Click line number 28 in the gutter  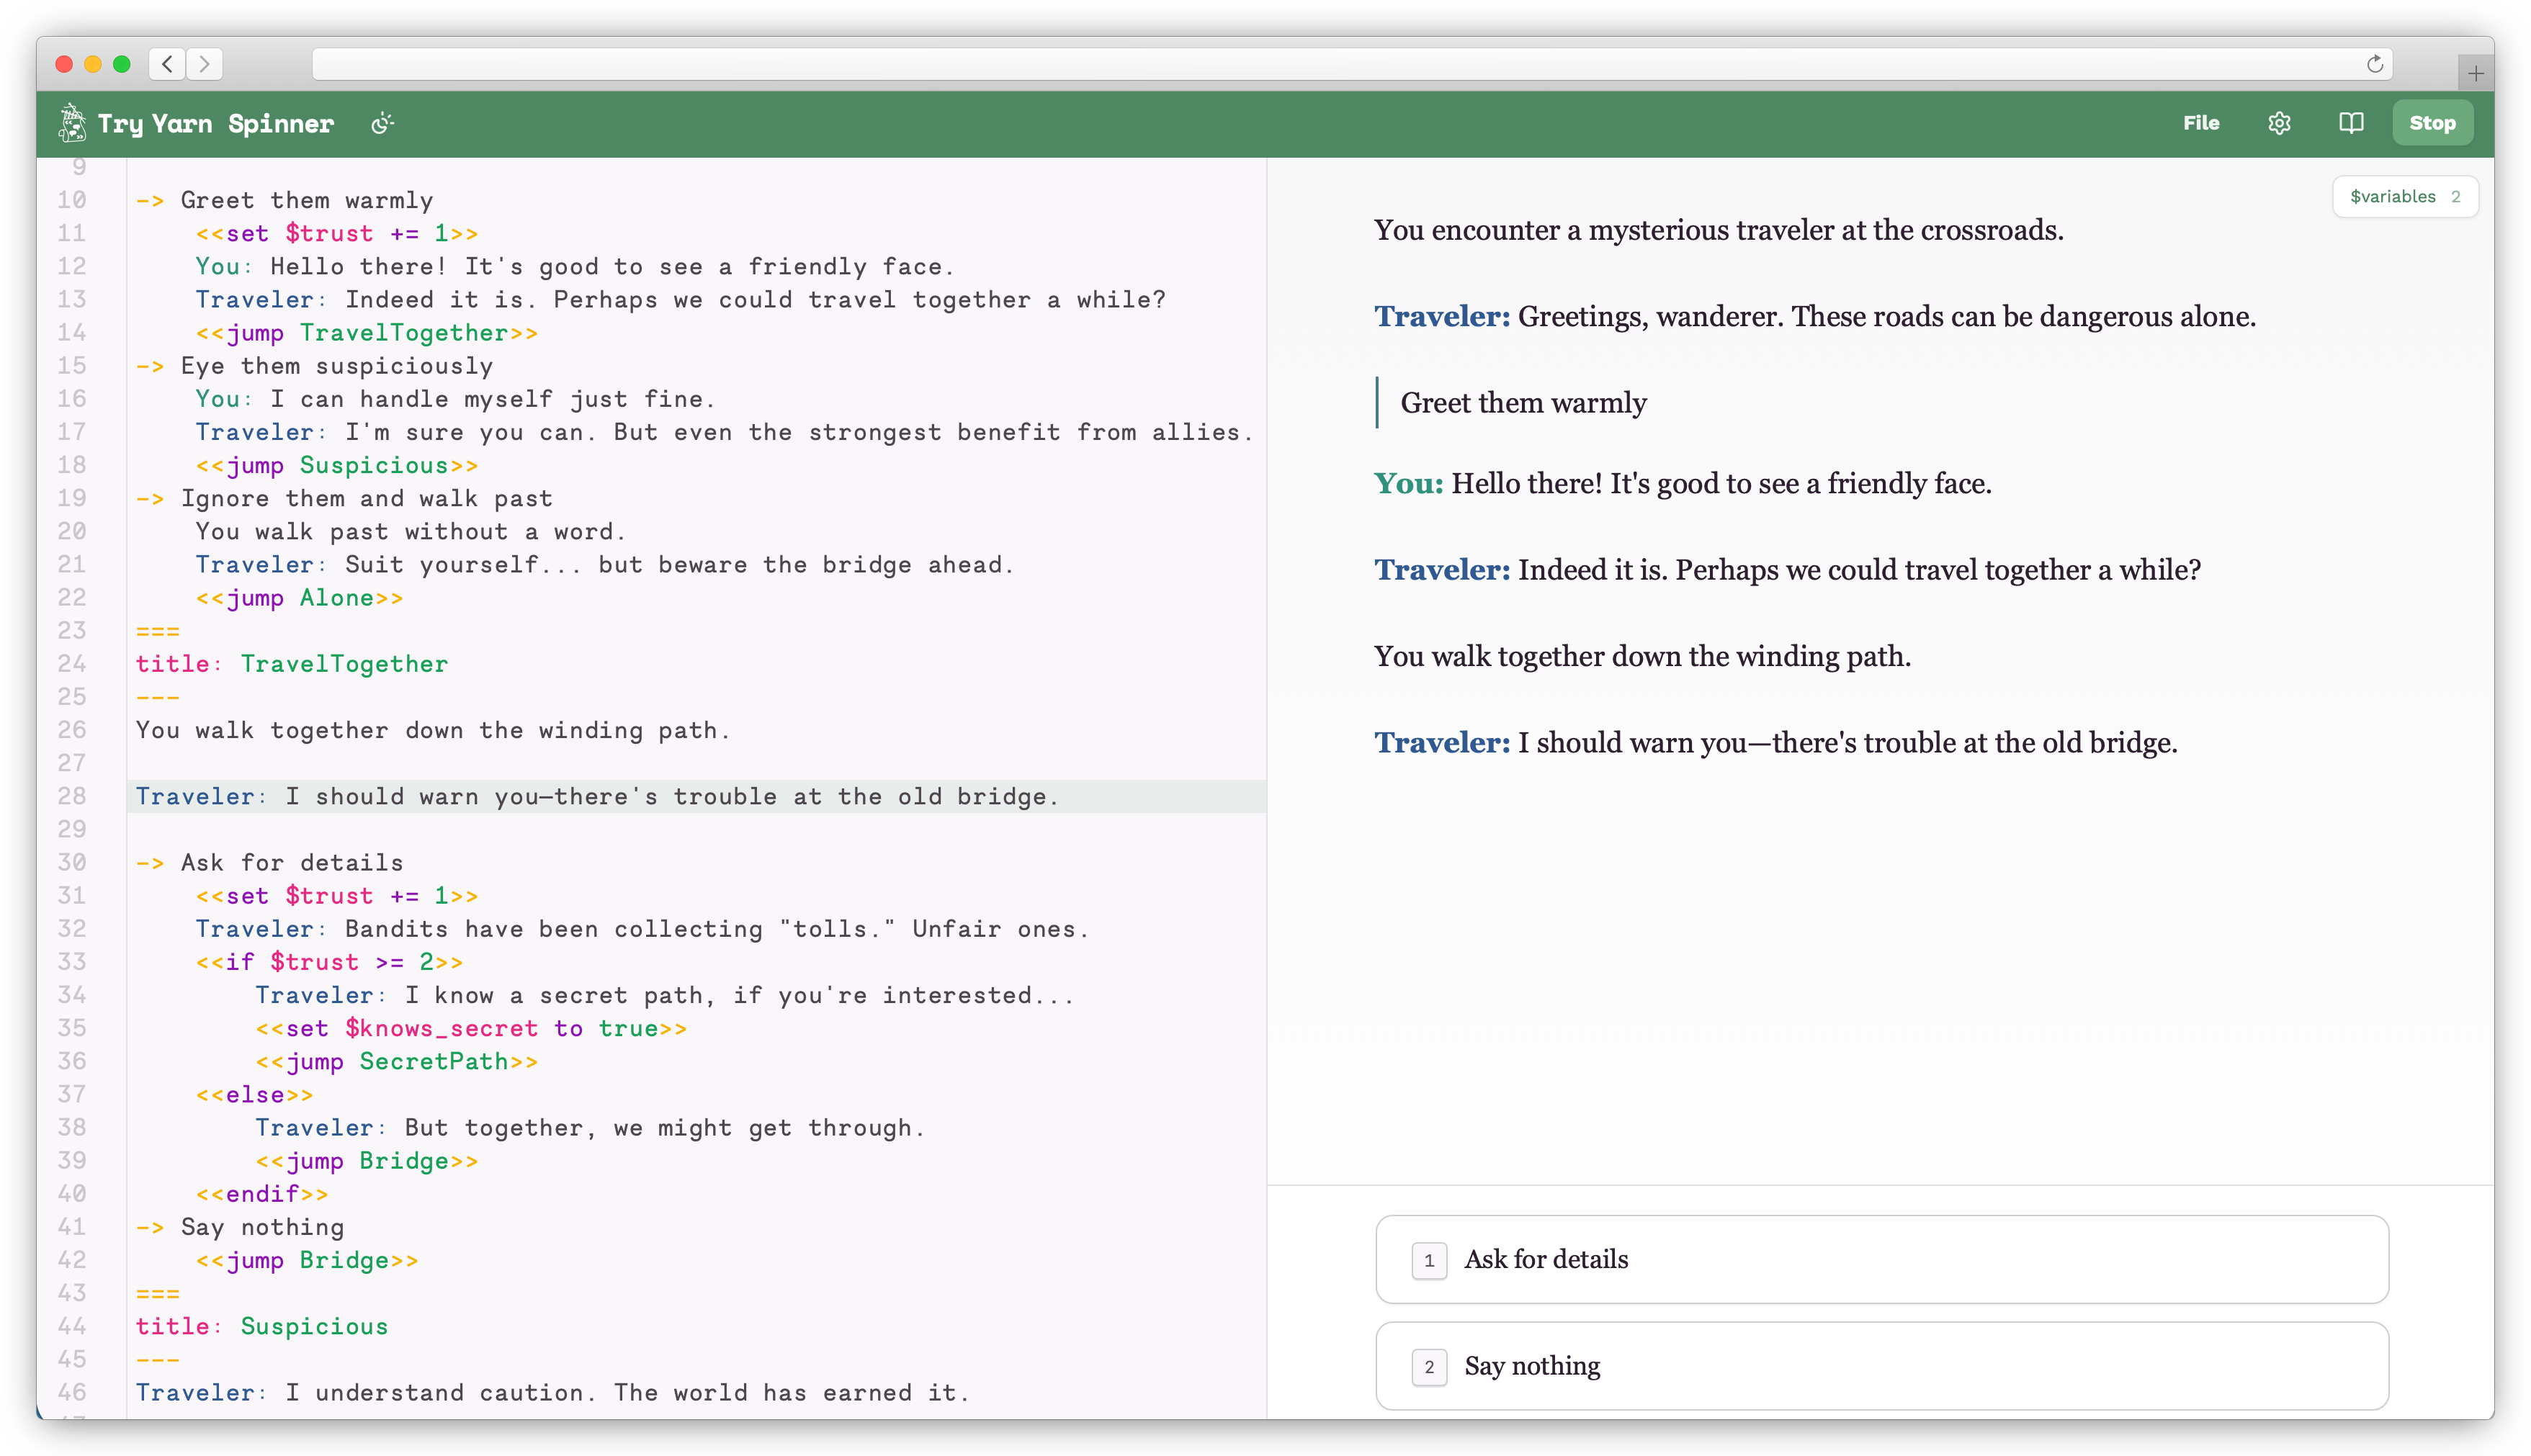click(x=72, y=796)
